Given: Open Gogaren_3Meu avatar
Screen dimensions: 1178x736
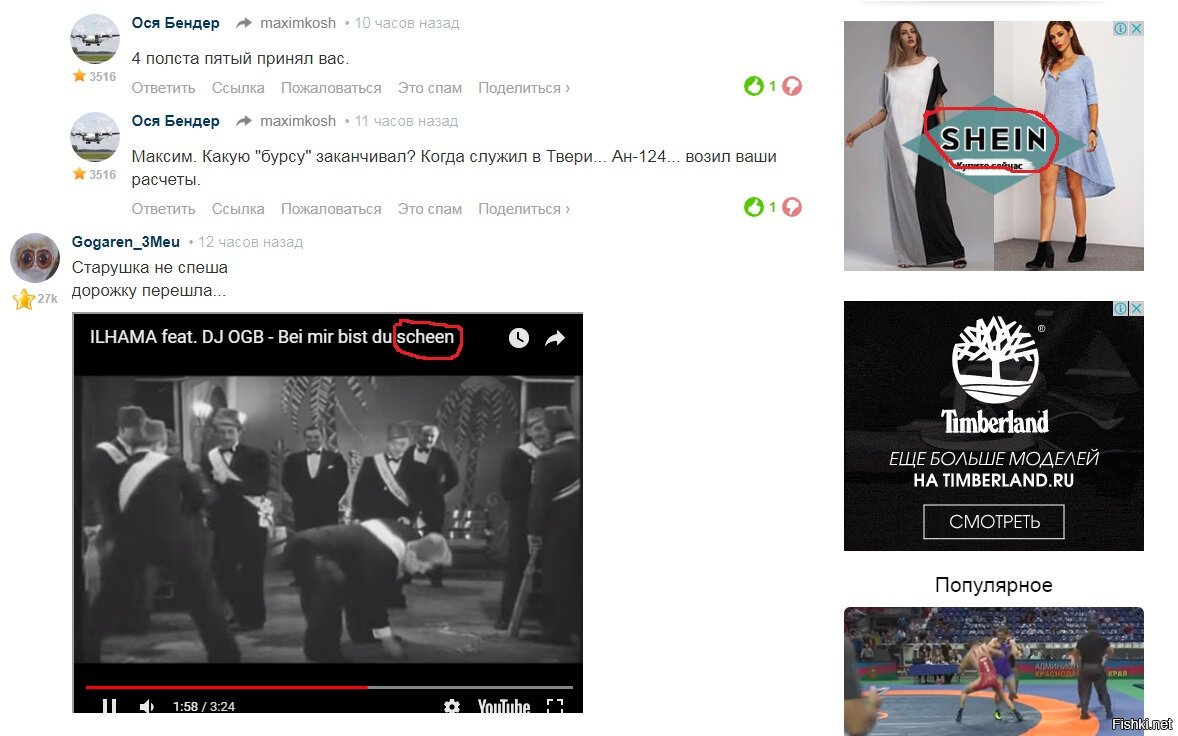Looking at the screenshot, I should [x=35, y=258].
